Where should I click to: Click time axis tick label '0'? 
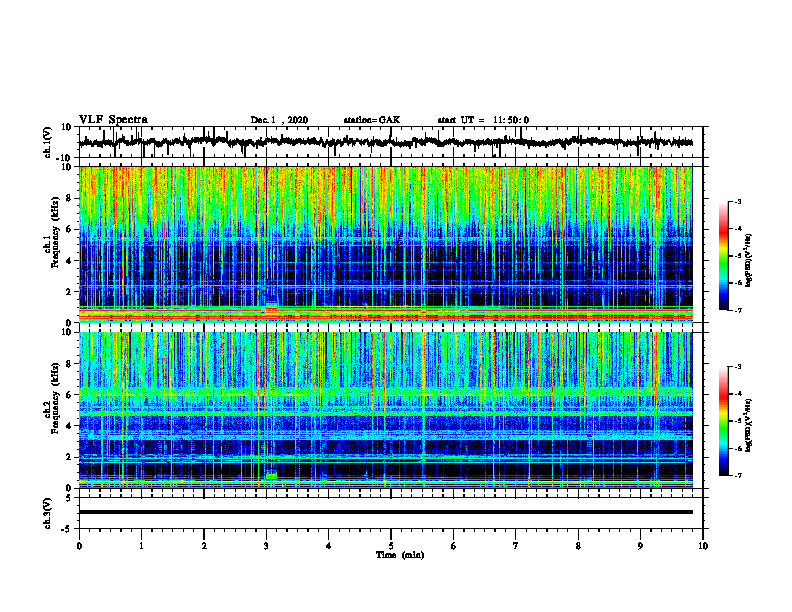[x=79, y=546]
